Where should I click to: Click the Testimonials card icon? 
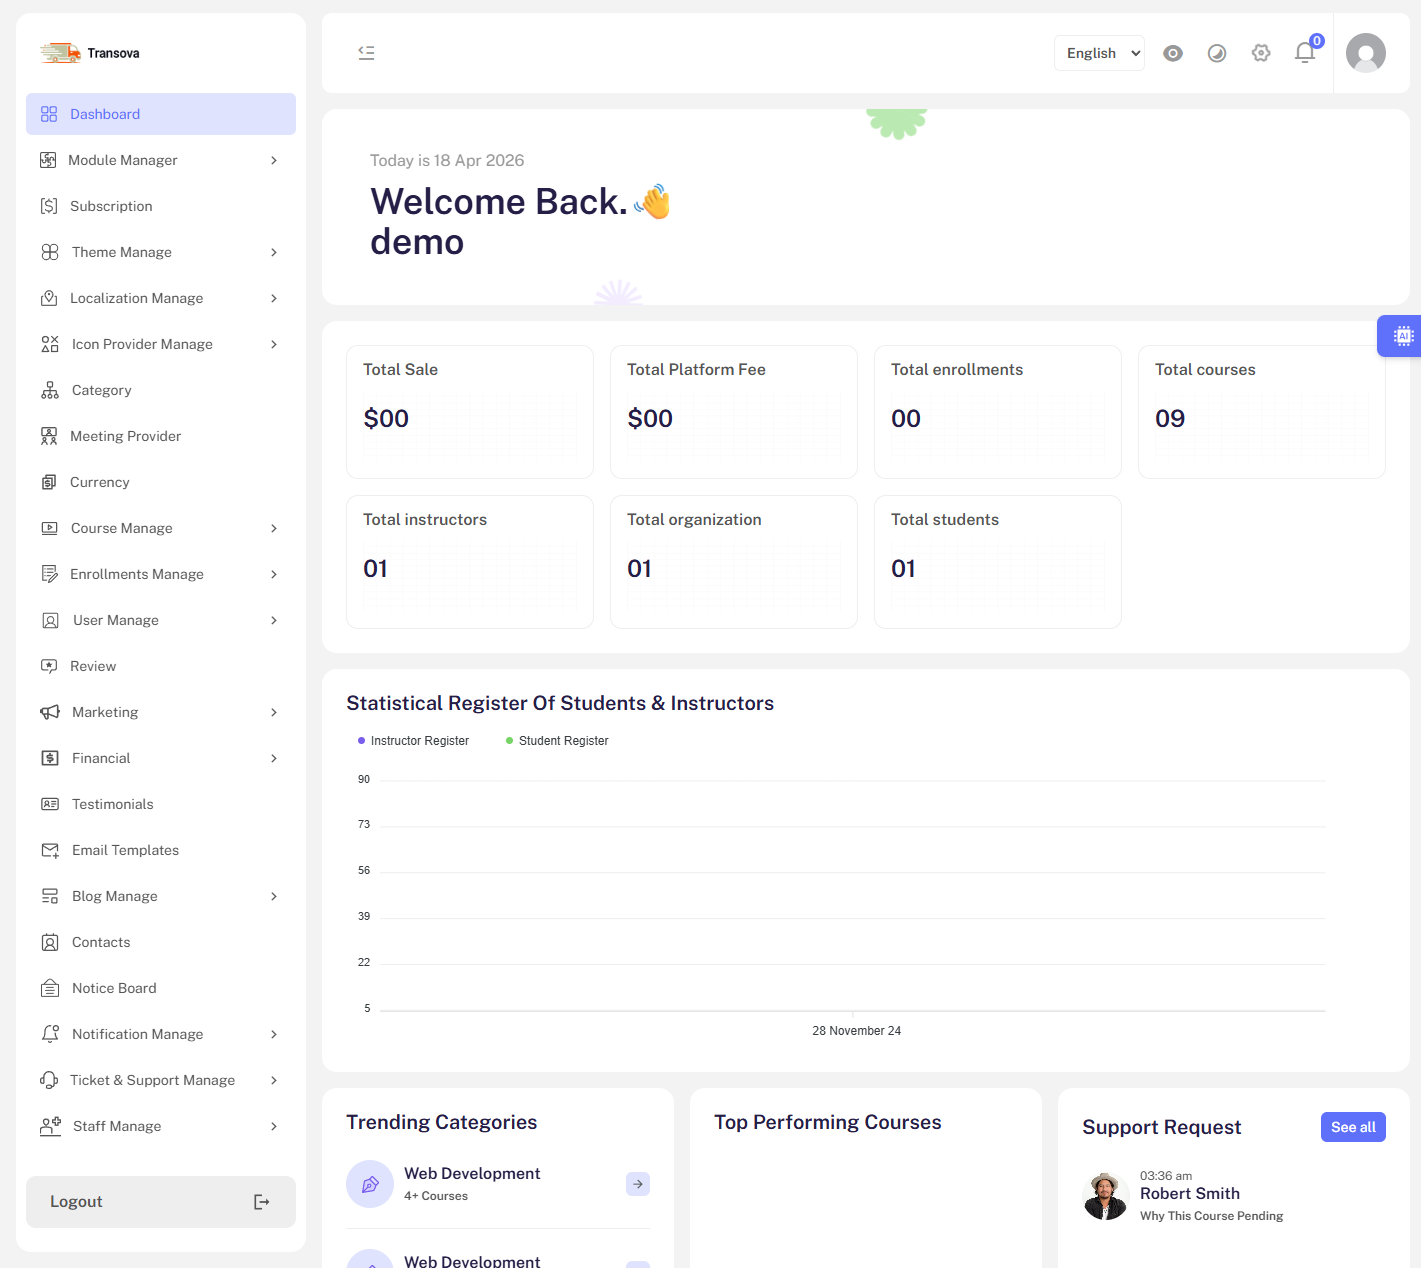(x=50, y=804)
